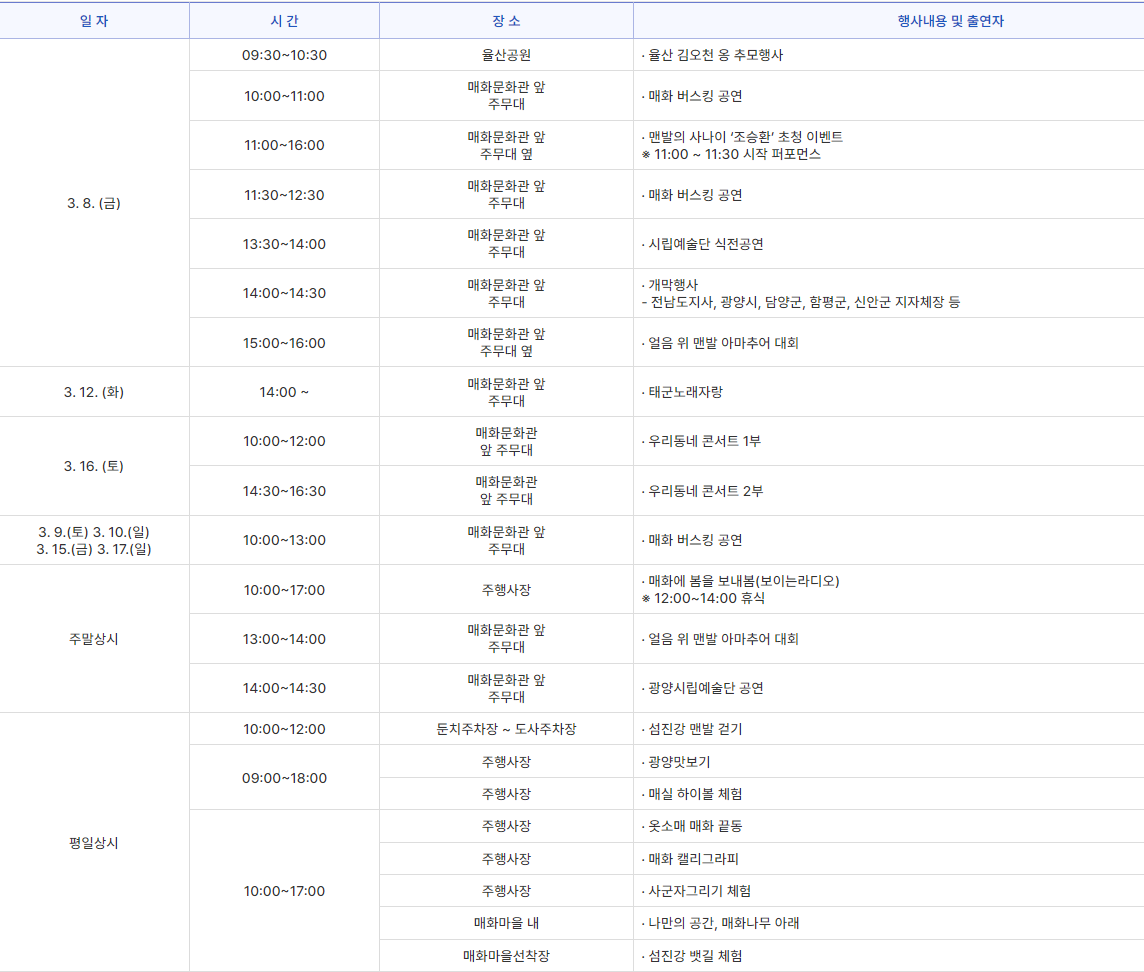The width and height of the screenshot is (1144, 972).
Task: Select '주행사장' in the 매화 캘리그라피 row
Action: 506,859
